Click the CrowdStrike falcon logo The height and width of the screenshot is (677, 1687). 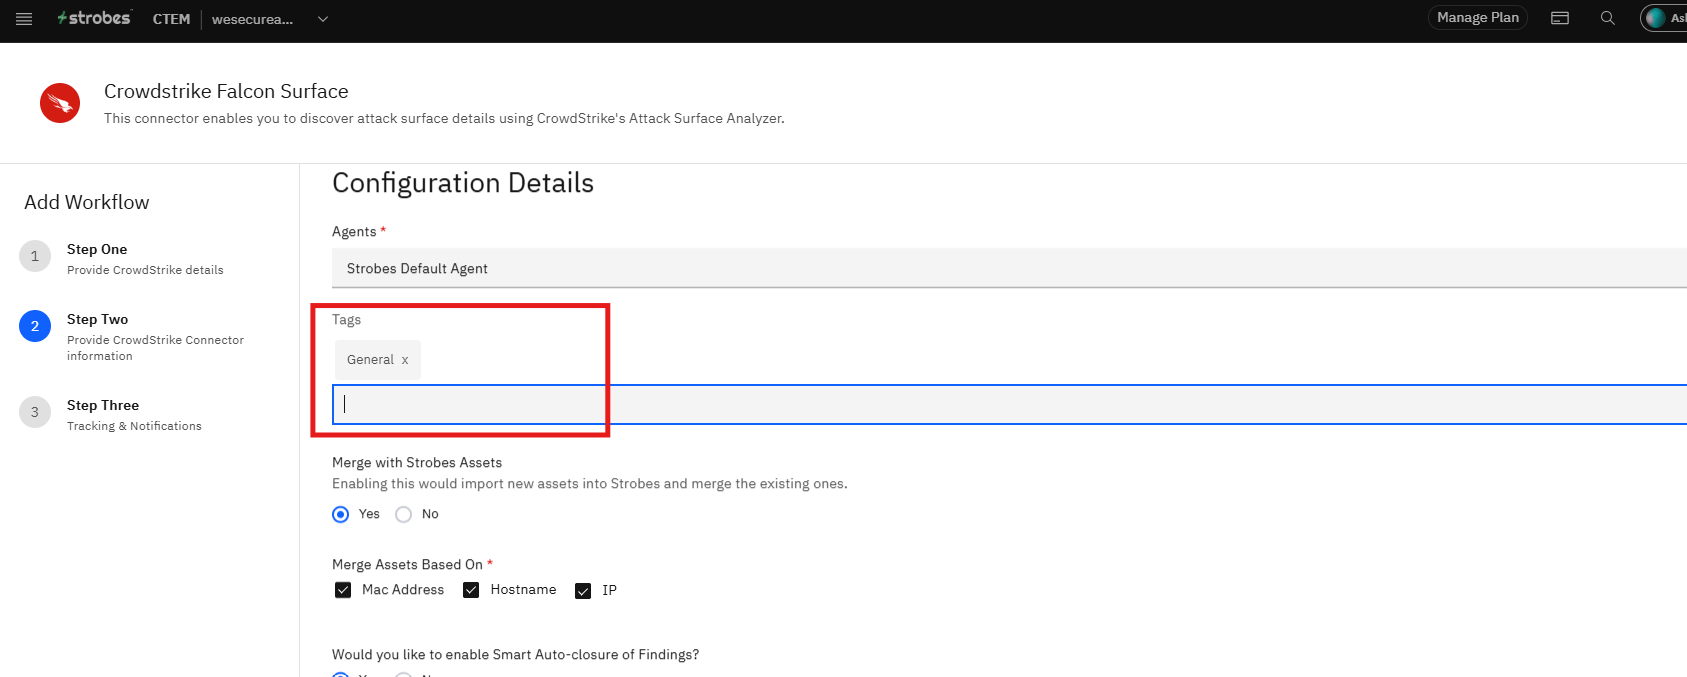[60, 103]
